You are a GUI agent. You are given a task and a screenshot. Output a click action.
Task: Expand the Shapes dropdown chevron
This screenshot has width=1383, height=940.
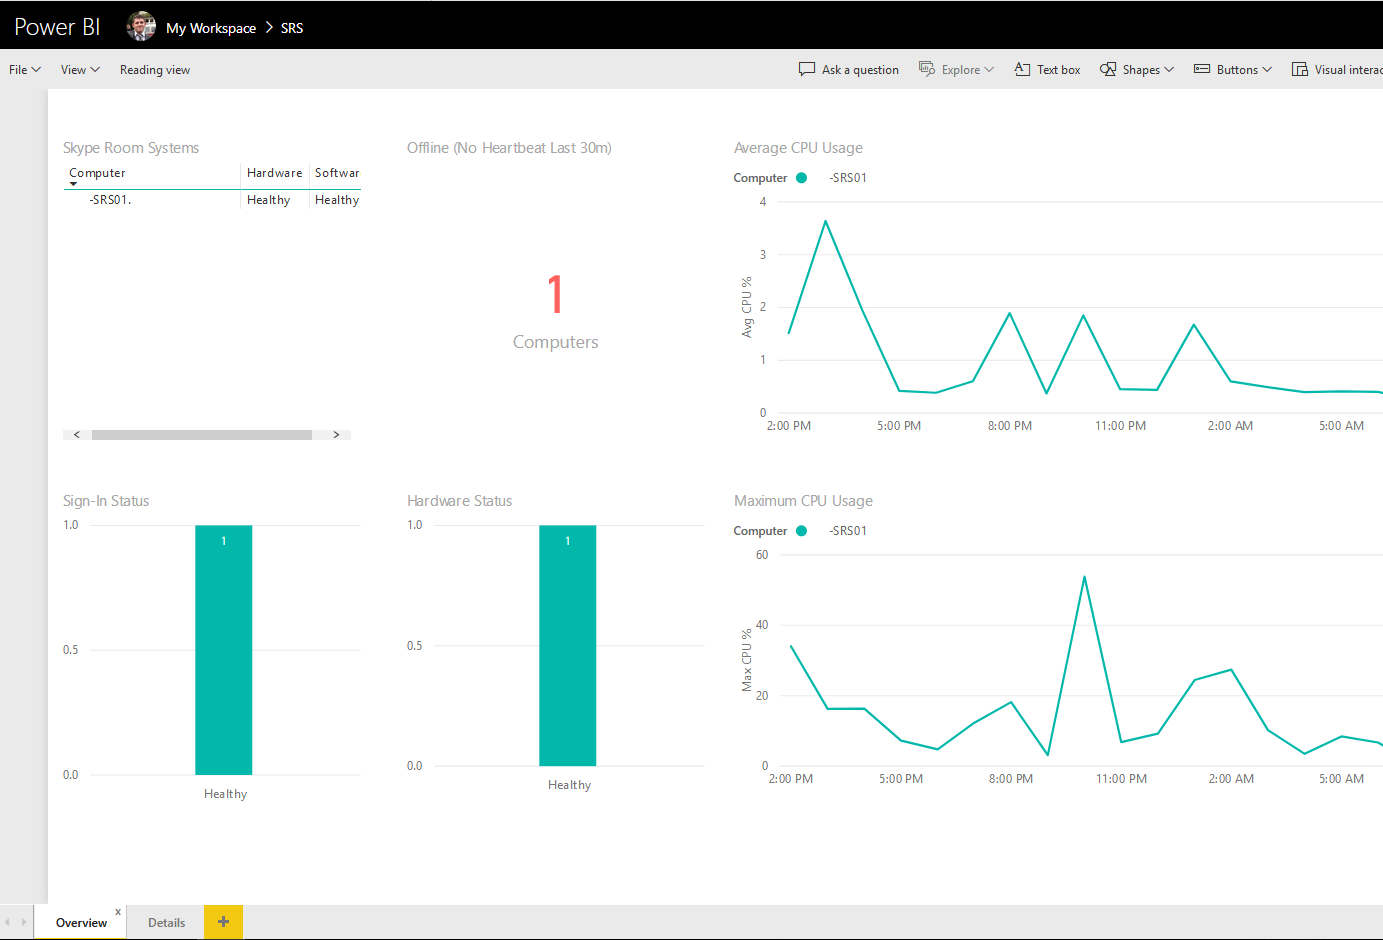1169,70
